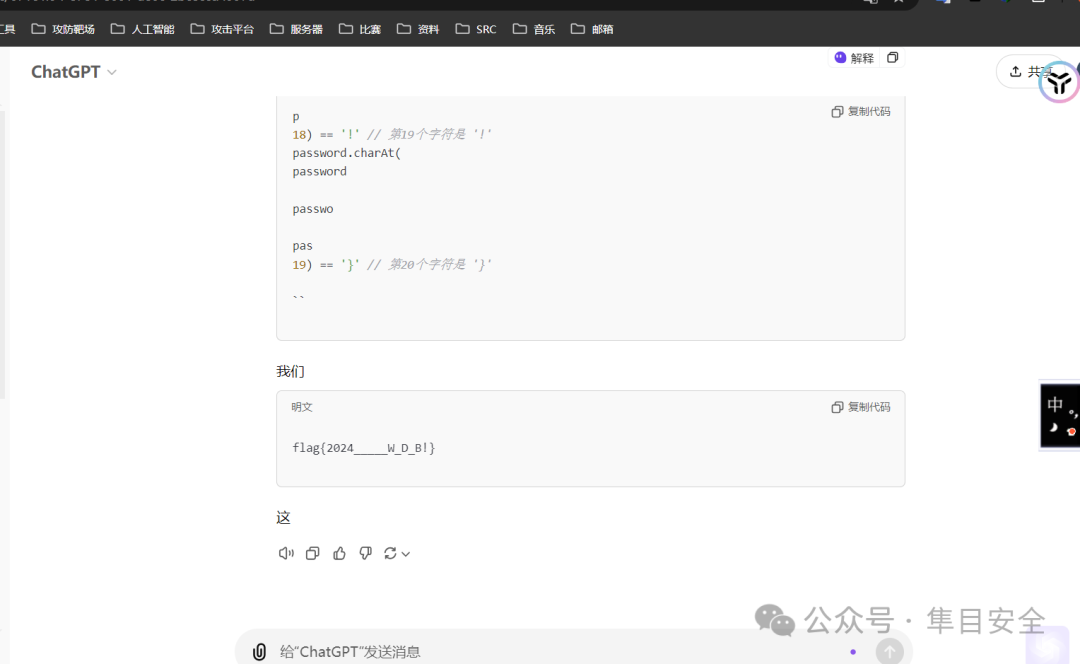The width and height of the screenshot is (1080, 664).
Task: Click the floating input method 中 widget
Action: pyautogui.click(x=1060, y=416)
